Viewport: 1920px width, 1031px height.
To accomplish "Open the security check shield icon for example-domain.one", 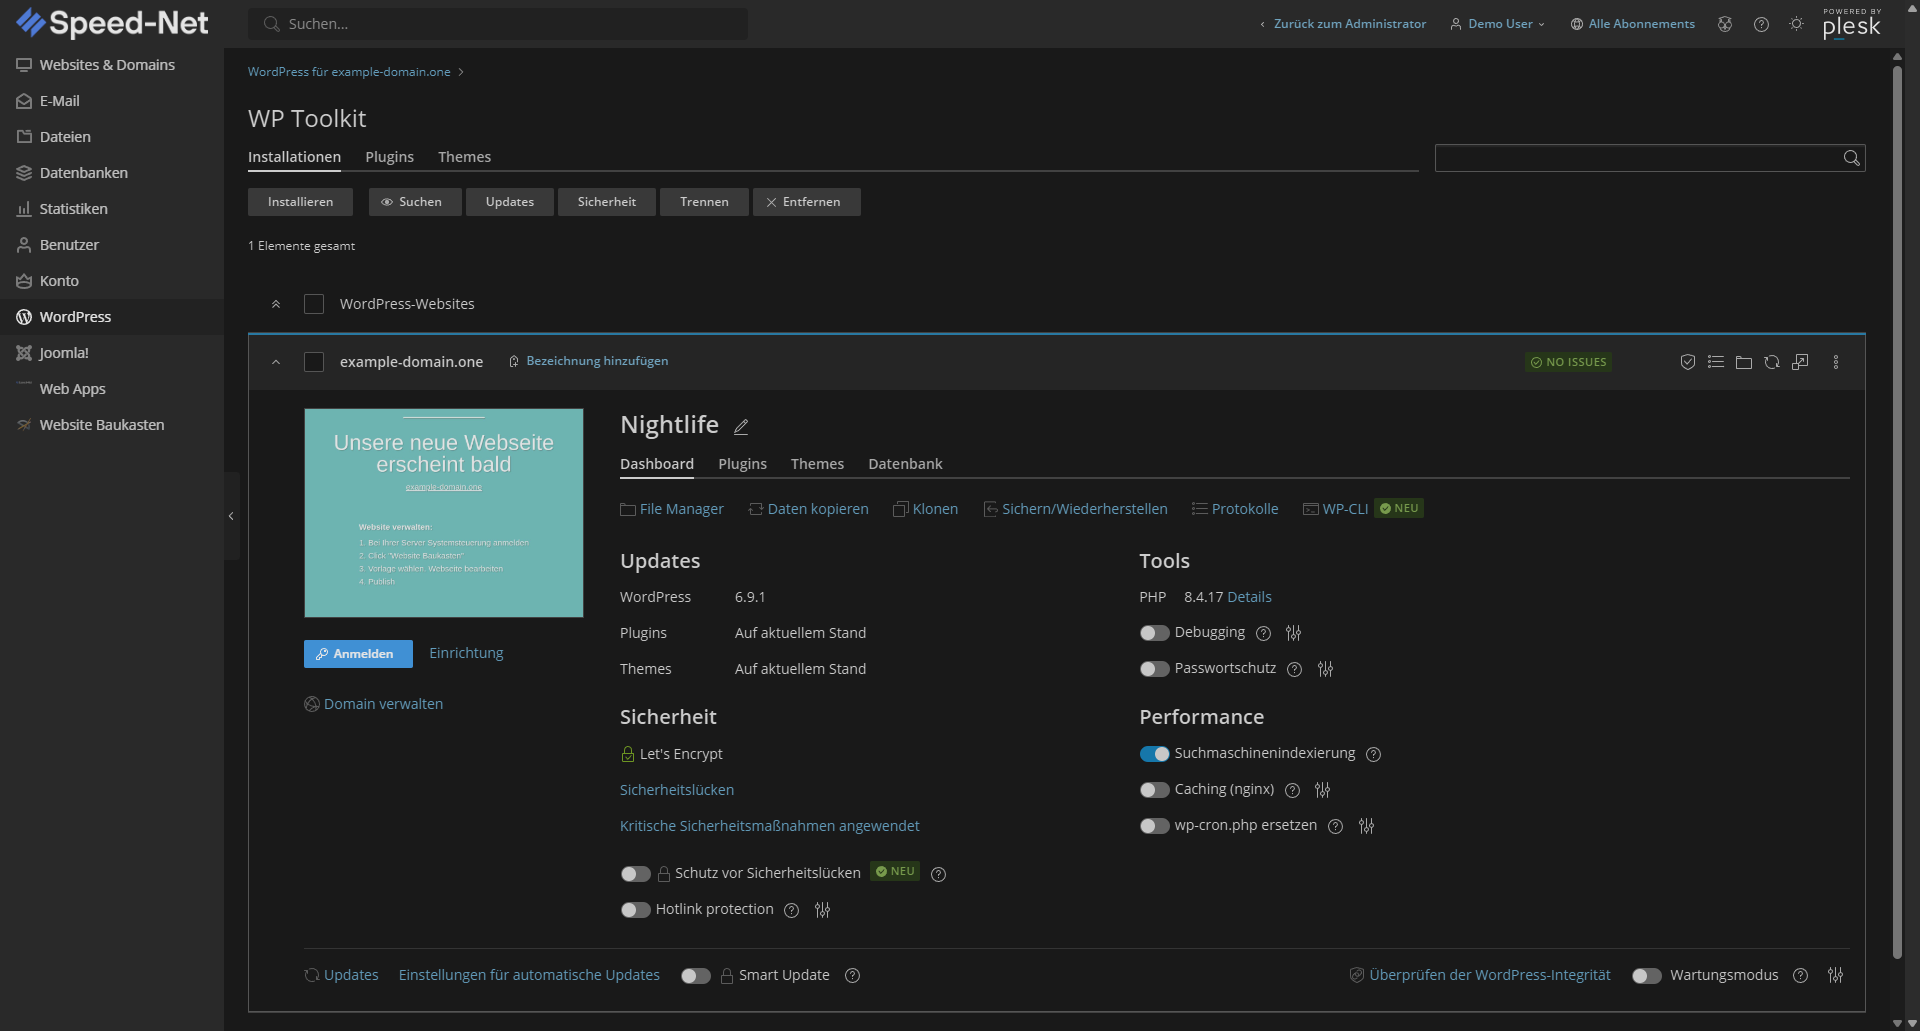I will point(1688,362).
